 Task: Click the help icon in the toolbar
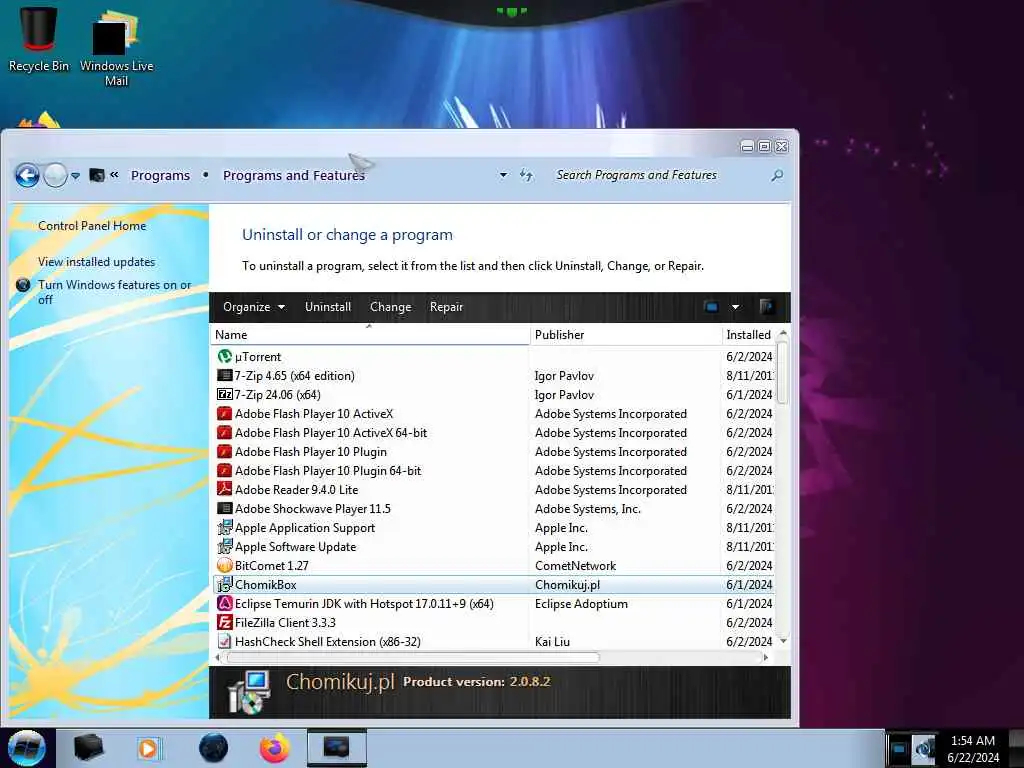point(767,307)
